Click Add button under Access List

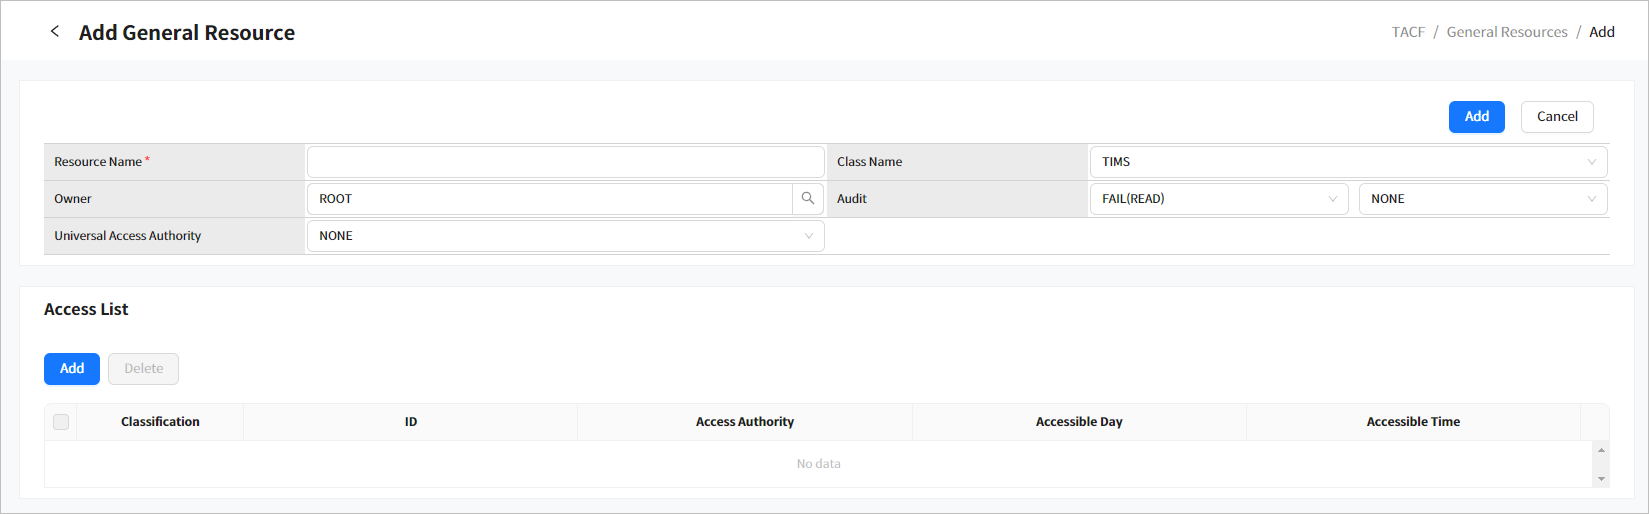[x=72, y=369]
